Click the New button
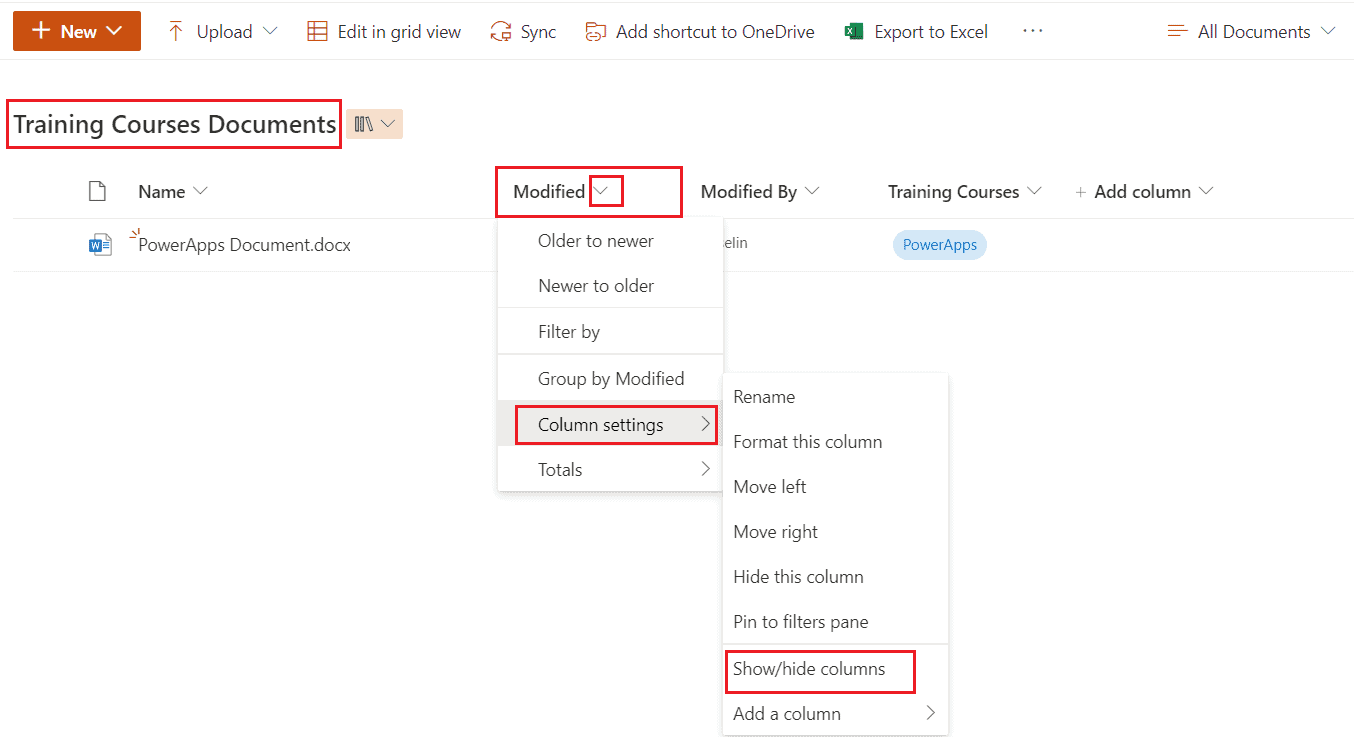 pos(77,31)
